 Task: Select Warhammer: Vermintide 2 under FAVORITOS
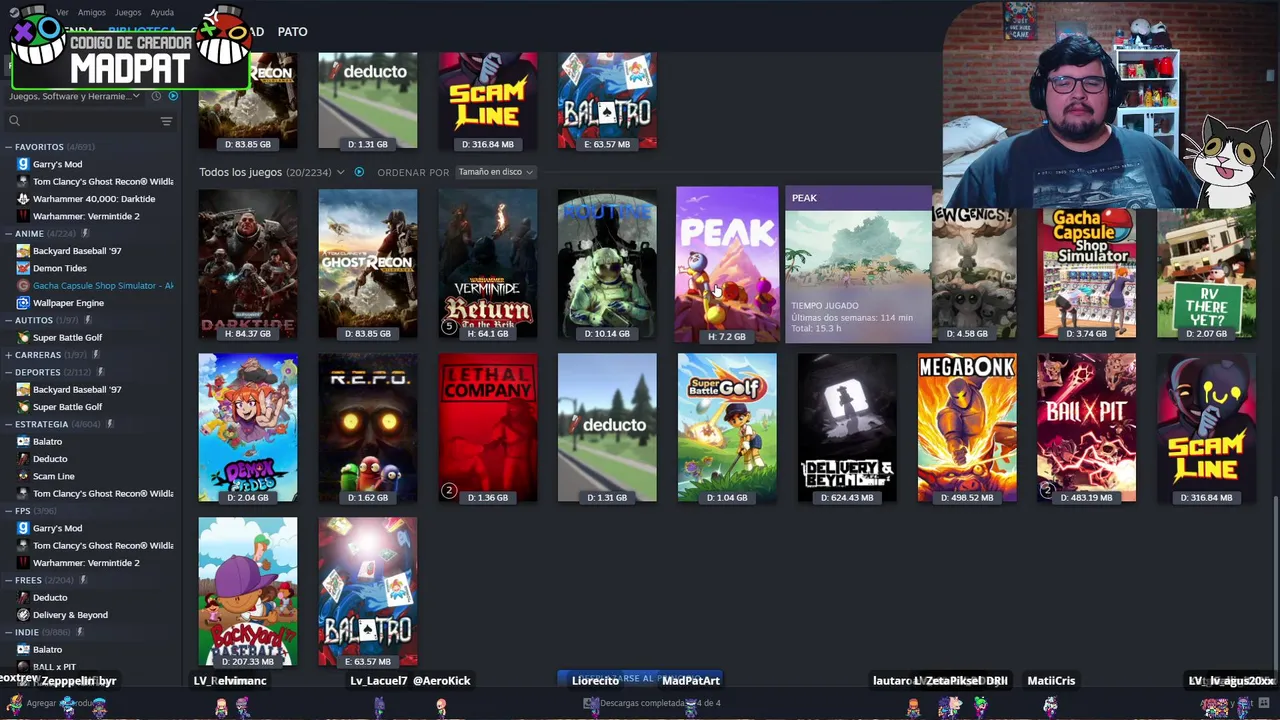tap(86, 216)
